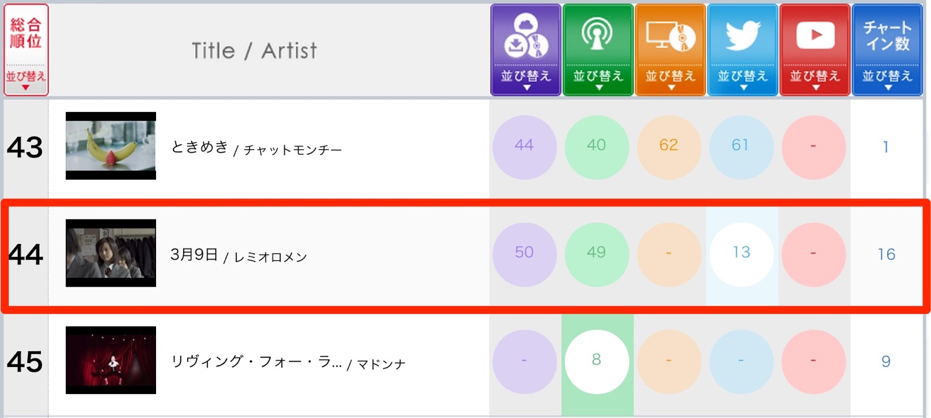Click artist name チャットモンチー
The height and width of the screenshot is (418, 931).
point(294,150)
